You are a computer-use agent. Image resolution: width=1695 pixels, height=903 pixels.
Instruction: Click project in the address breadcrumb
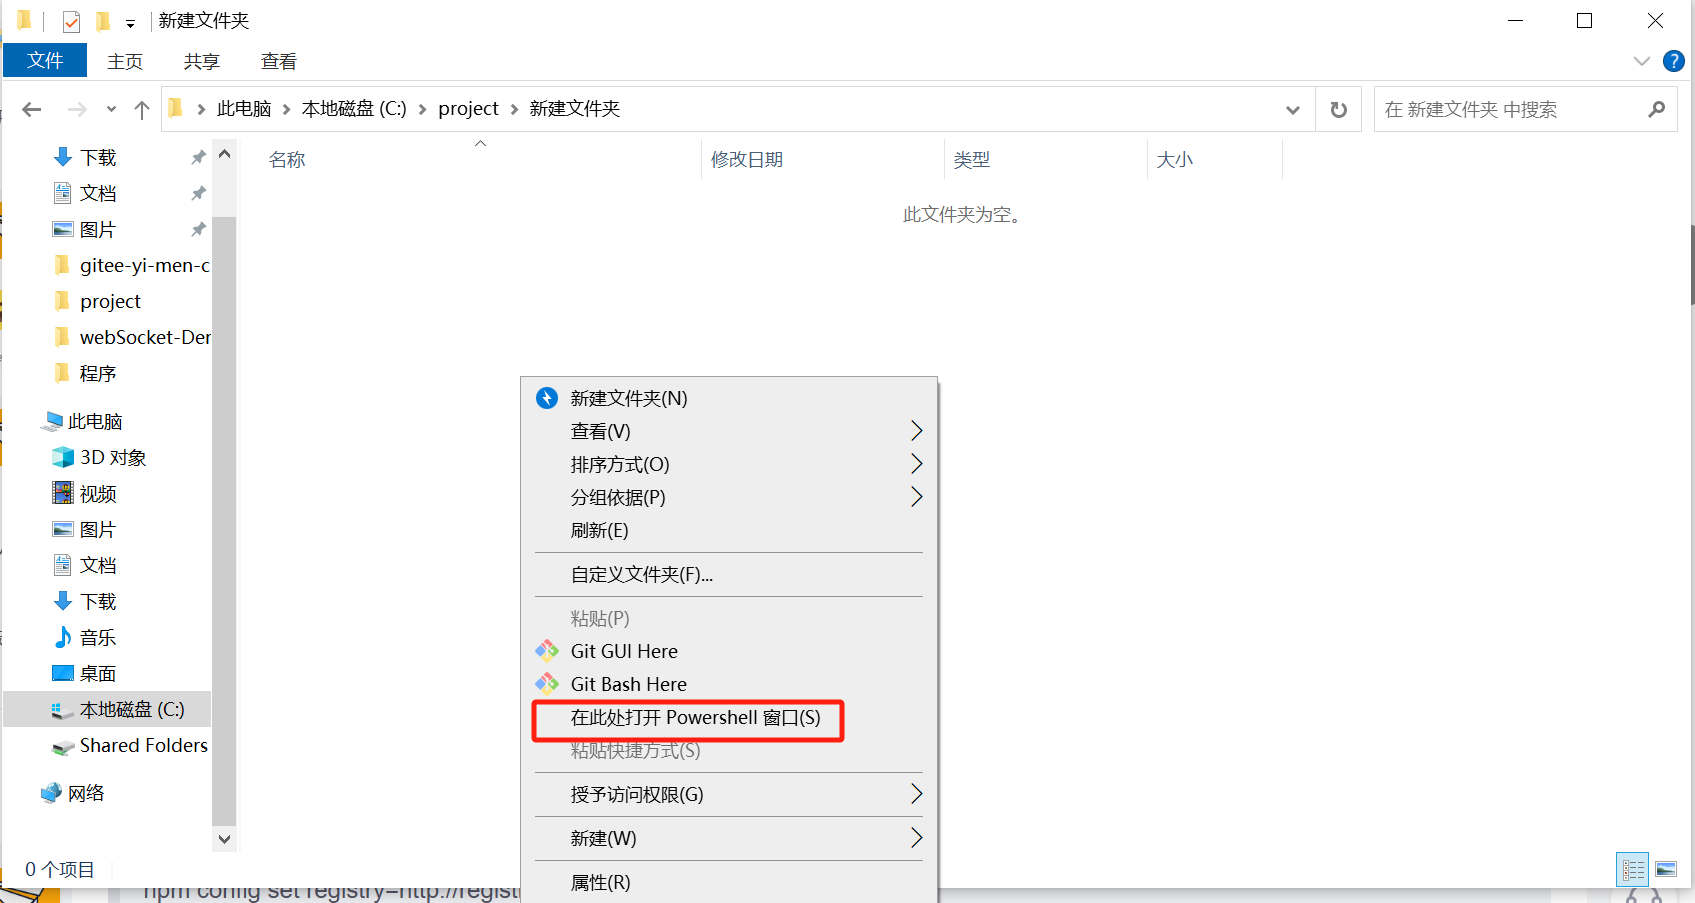468,109
